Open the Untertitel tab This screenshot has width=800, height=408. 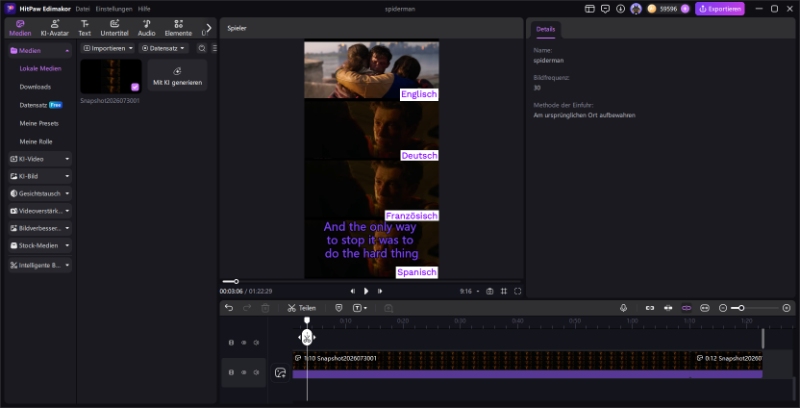114,28
